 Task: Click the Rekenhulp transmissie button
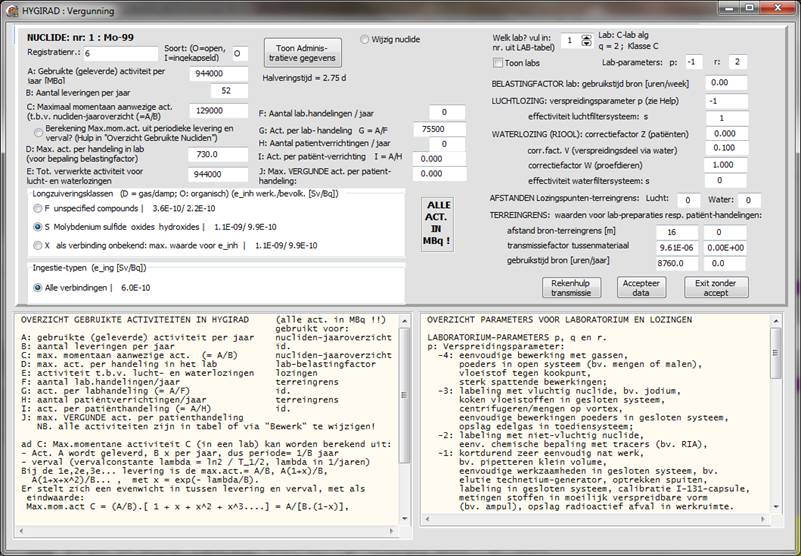point(571,288)
